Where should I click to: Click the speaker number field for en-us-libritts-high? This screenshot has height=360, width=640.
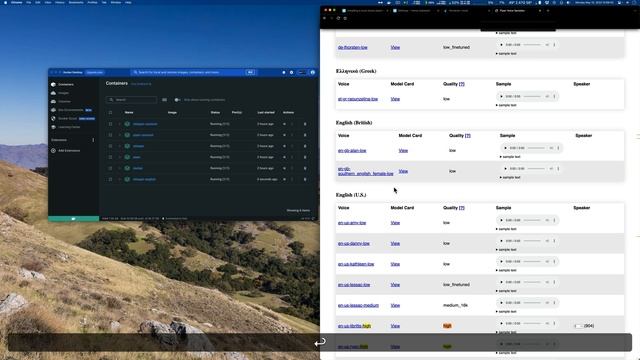578,326
